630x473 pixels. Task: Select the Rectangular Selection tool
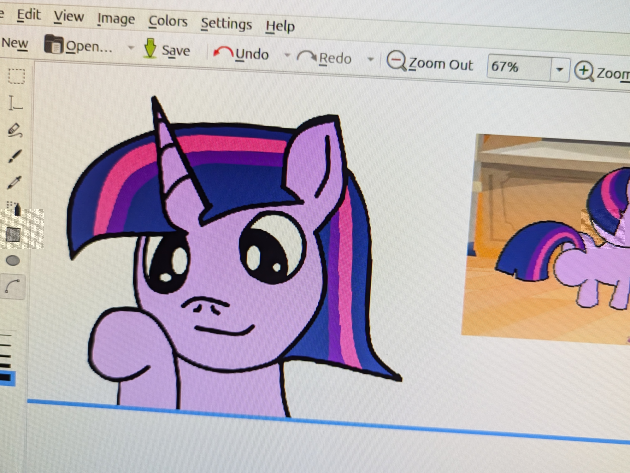[x=16, y=76]
